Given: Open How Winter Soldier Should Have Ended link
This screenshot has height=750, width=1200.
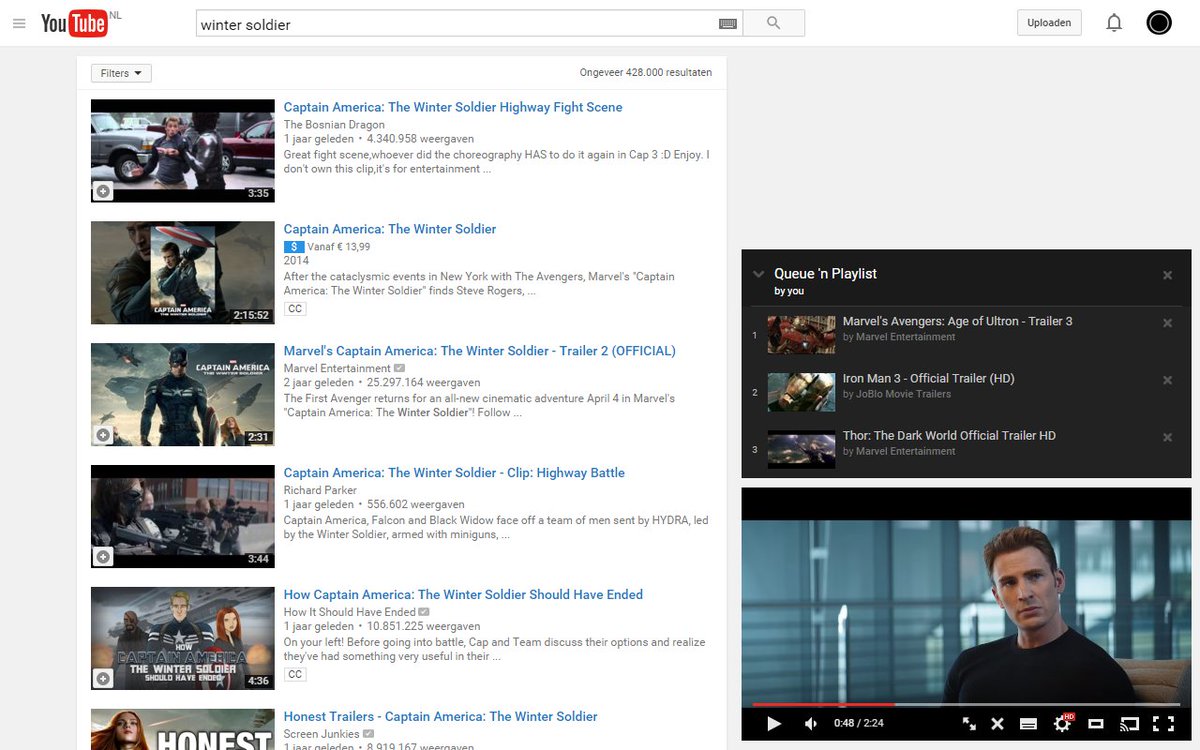Looking at the screenshot, I should 463,595.
